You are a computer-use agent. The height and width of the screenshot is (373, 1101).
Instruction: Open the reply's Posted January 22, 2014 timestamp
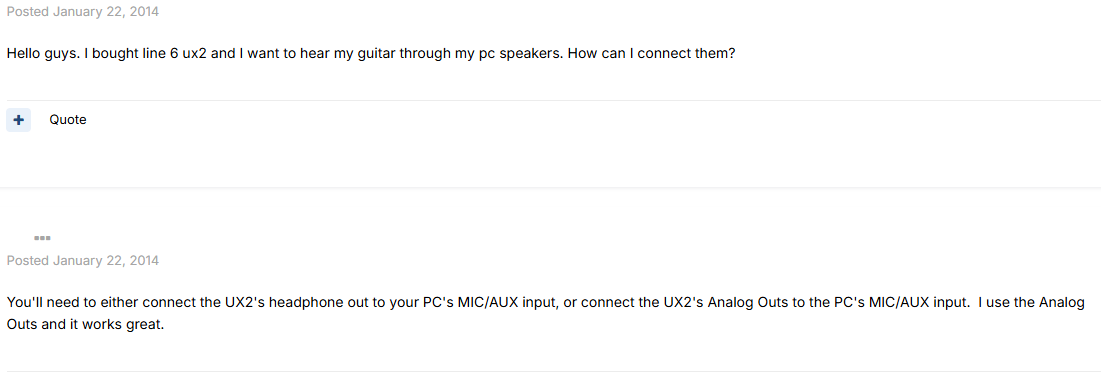[x=83, y=261]
